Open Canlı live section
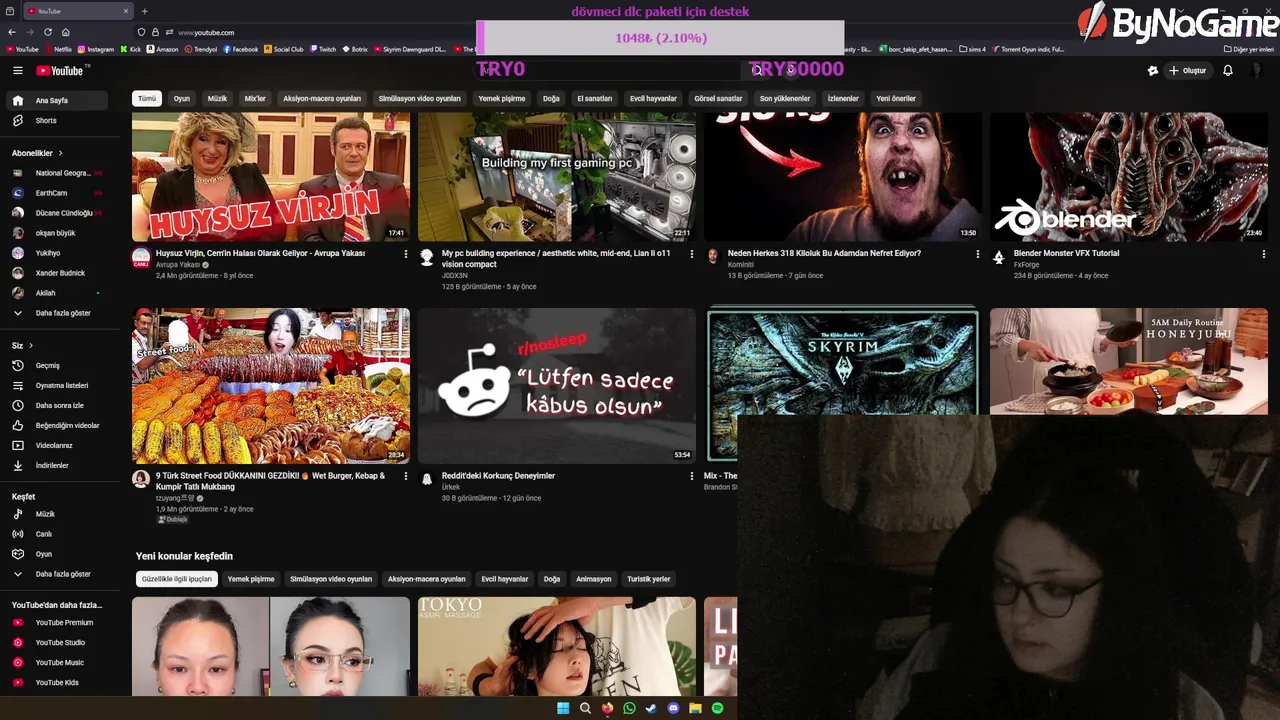1280x720 pixels. [x=44, y=534]
